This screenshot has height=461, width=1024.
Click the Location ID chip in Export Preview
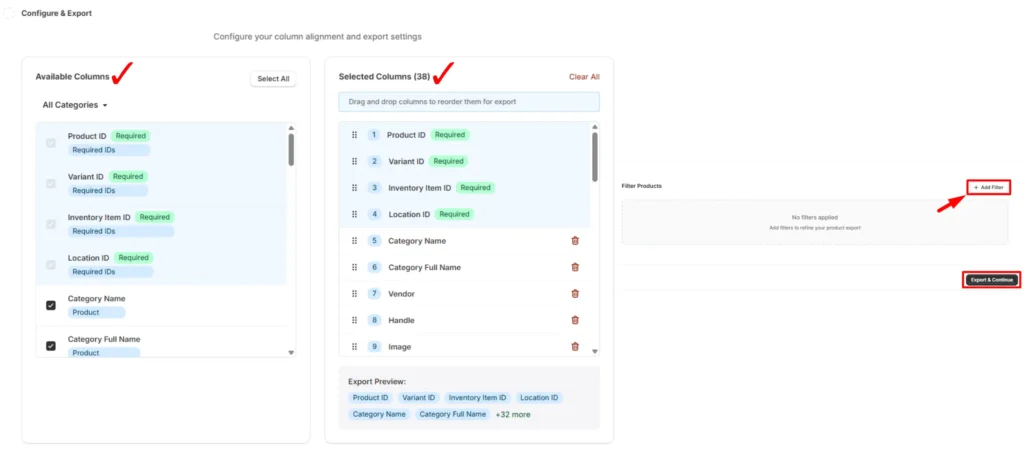coord(539,398)
